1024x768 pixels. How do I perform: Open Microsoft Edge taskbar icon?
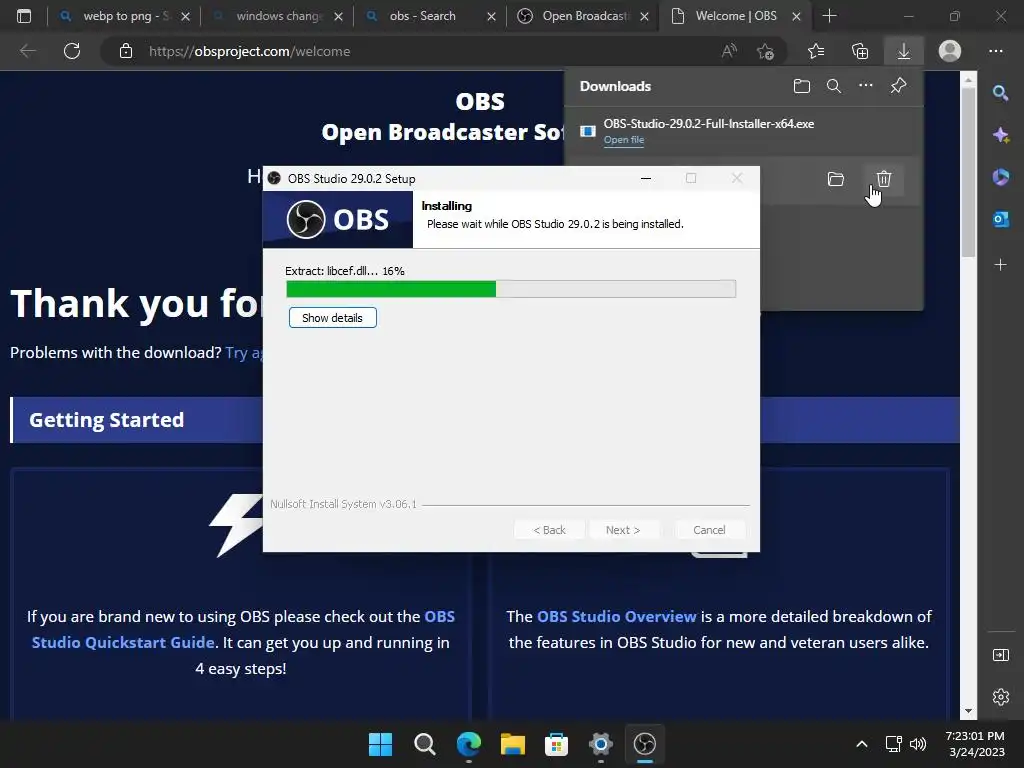point(468,744)
